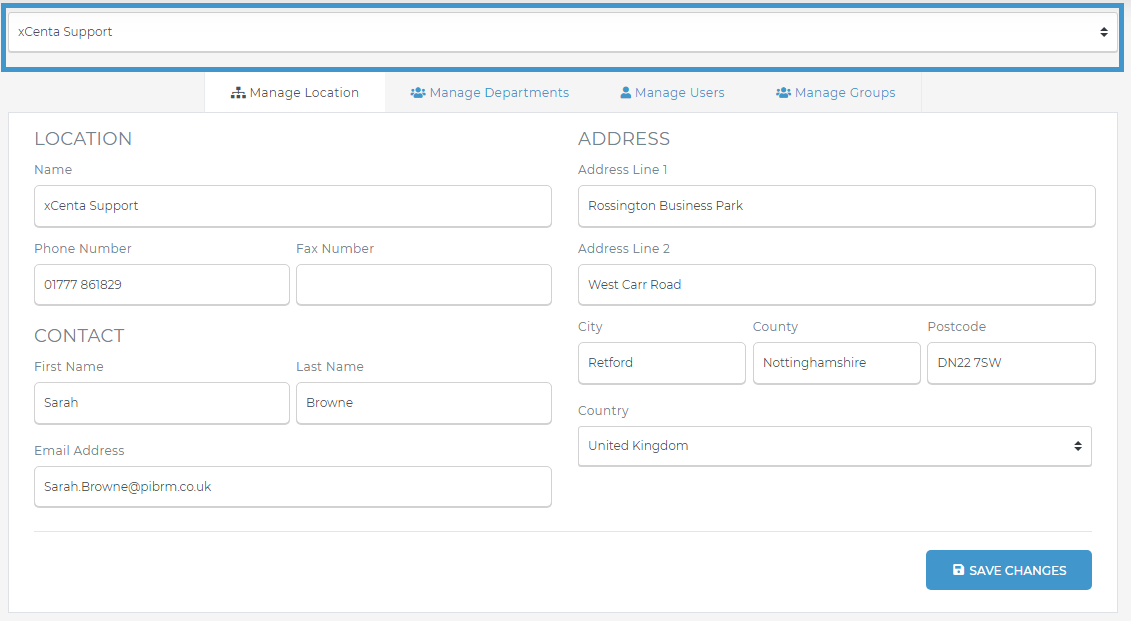
Task: Click the LOCATION section heading
Action: (83, 138)
